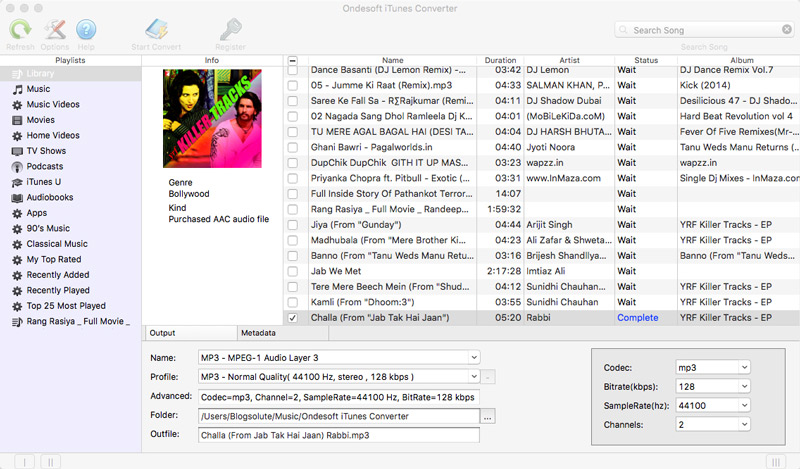Uncheck the Challa song checkbox
Screen dimensions: 800x469
coord(293,318)
